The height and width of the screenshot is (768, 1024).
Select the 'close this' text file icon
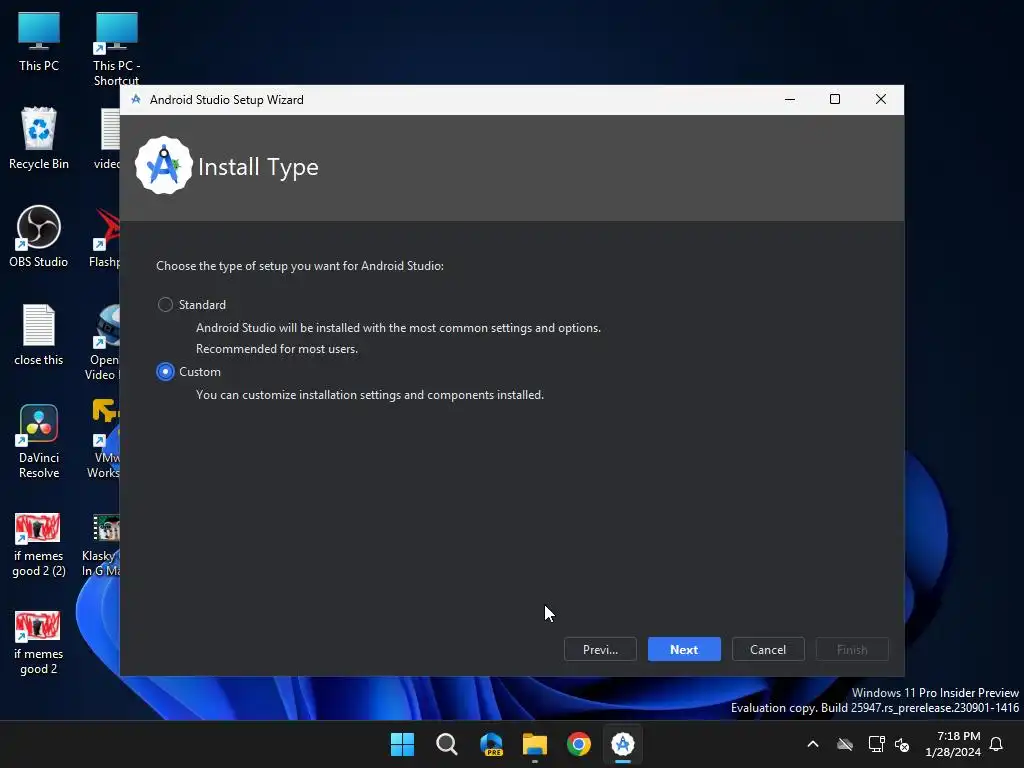[x=39, y=334]
